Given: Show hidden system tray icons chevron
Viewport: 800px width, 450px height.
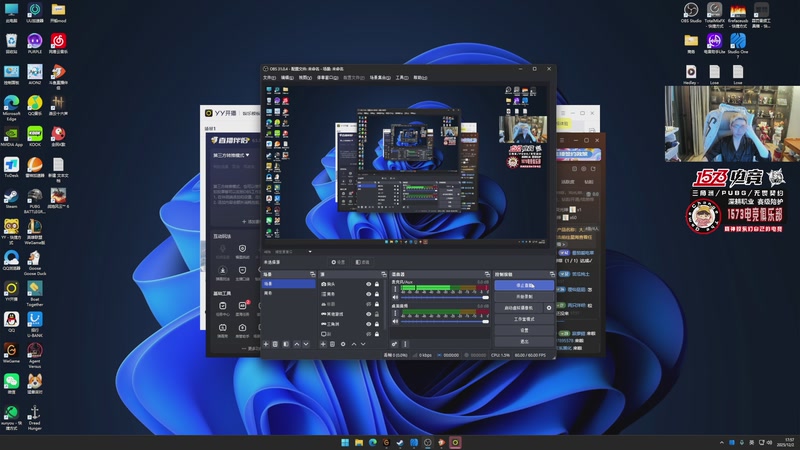Looking at the screenshot, I should [x=721, y=442].
